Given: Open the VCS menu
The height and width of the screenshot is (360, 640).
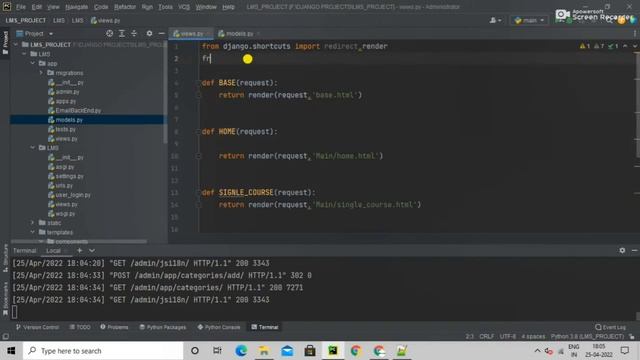Looking at the screenshot, I should click(184, 7).
